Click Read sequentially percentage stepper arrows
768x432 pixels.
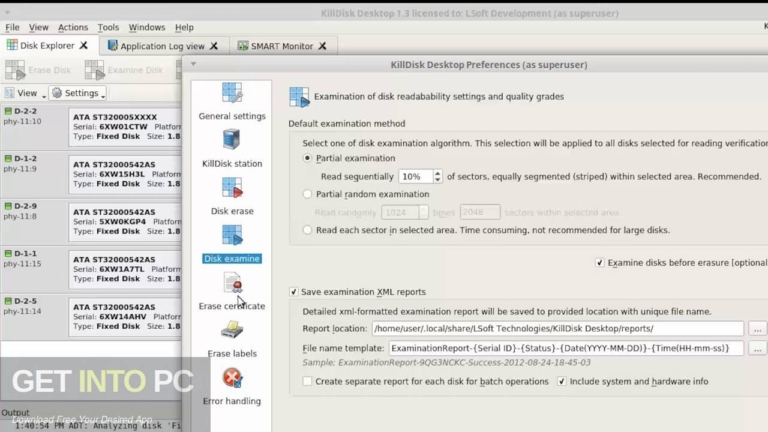click(x=437, y=176)
